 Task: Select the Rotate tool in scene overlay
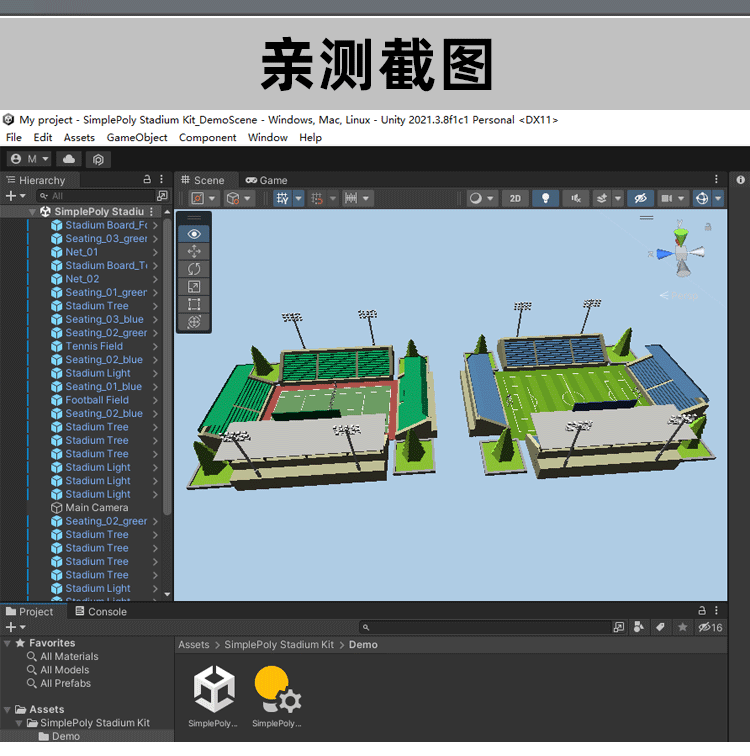pyautogui.click(x=194, y=268)
